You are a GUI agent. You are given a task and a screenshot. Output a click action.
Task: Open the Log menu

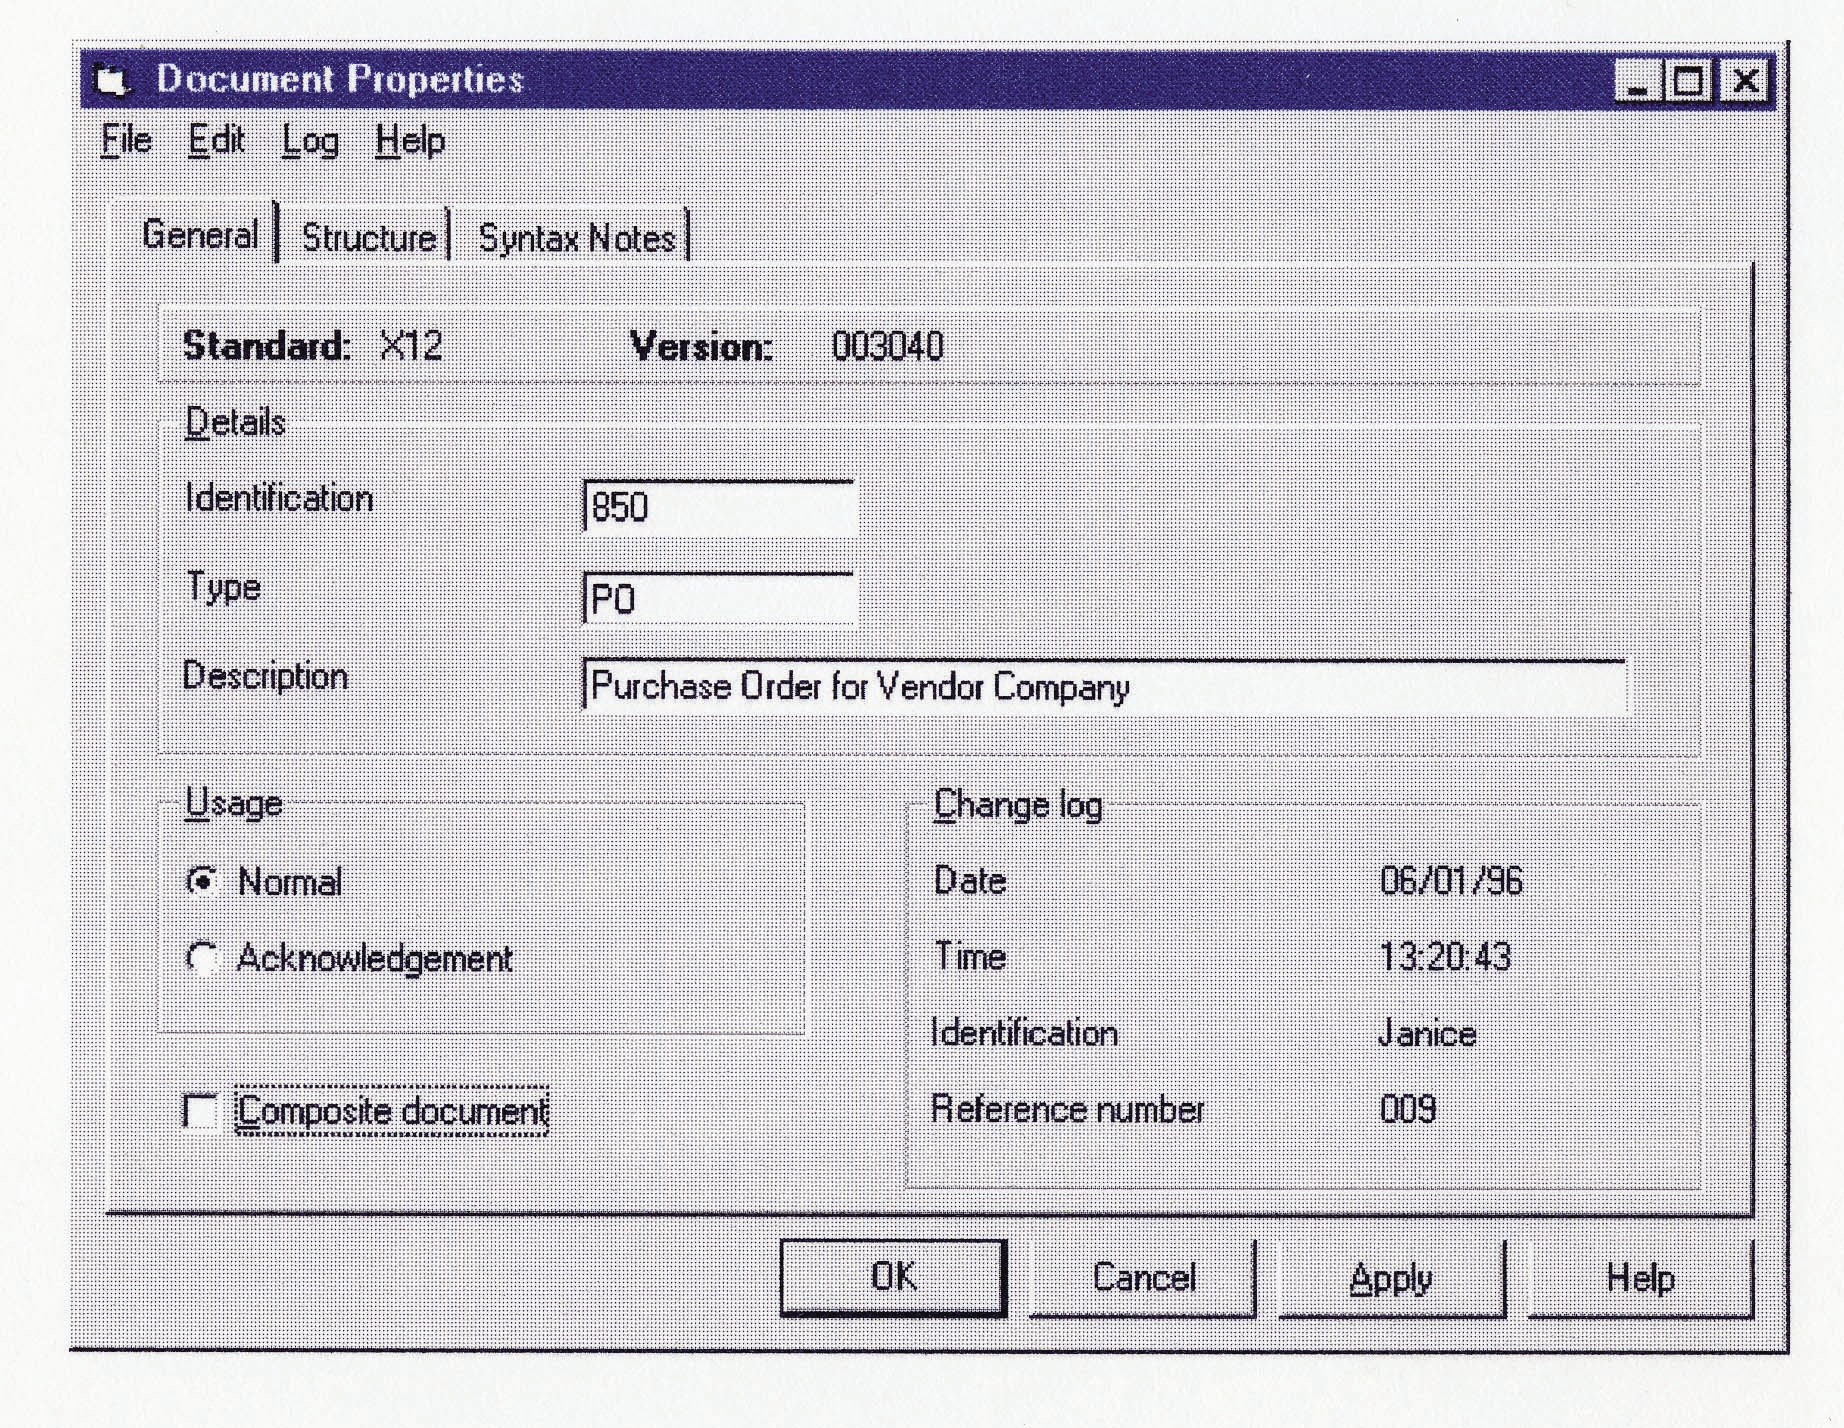pyautogui.click(x=310, y=141)
